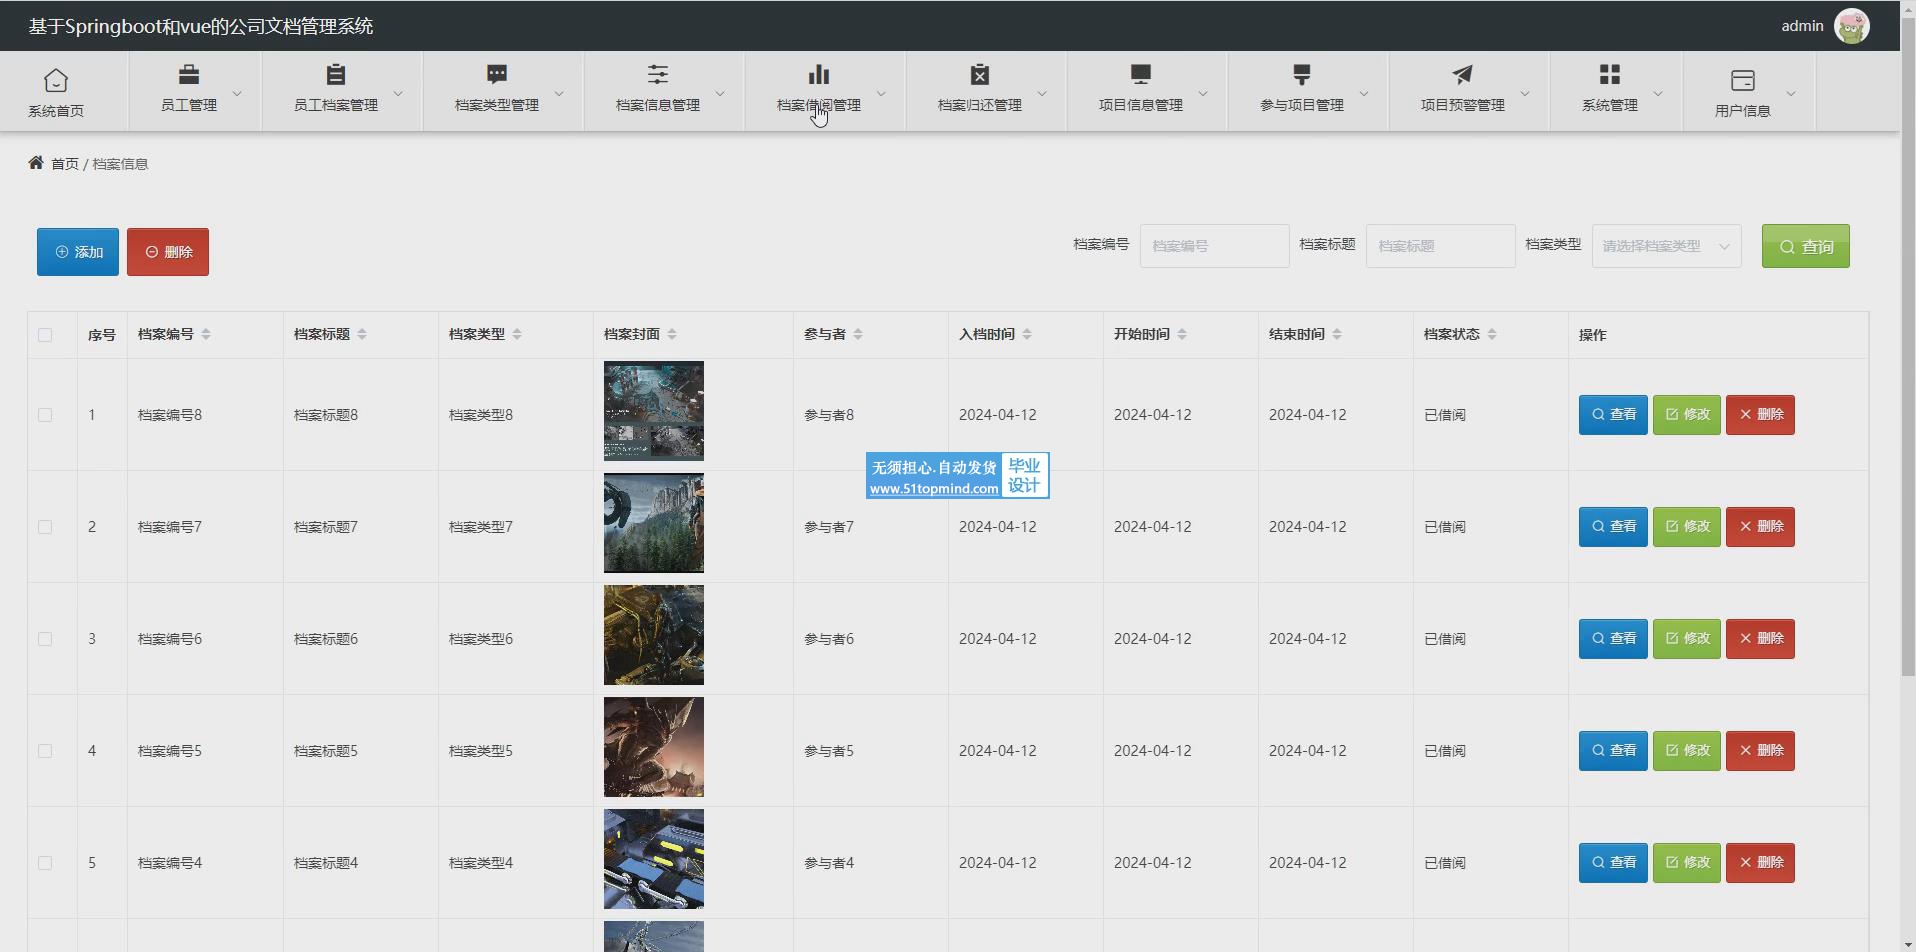Click the 项目信息管理 monitor icon
This screenshot has height=952, width=1916.
point(1141,75)
